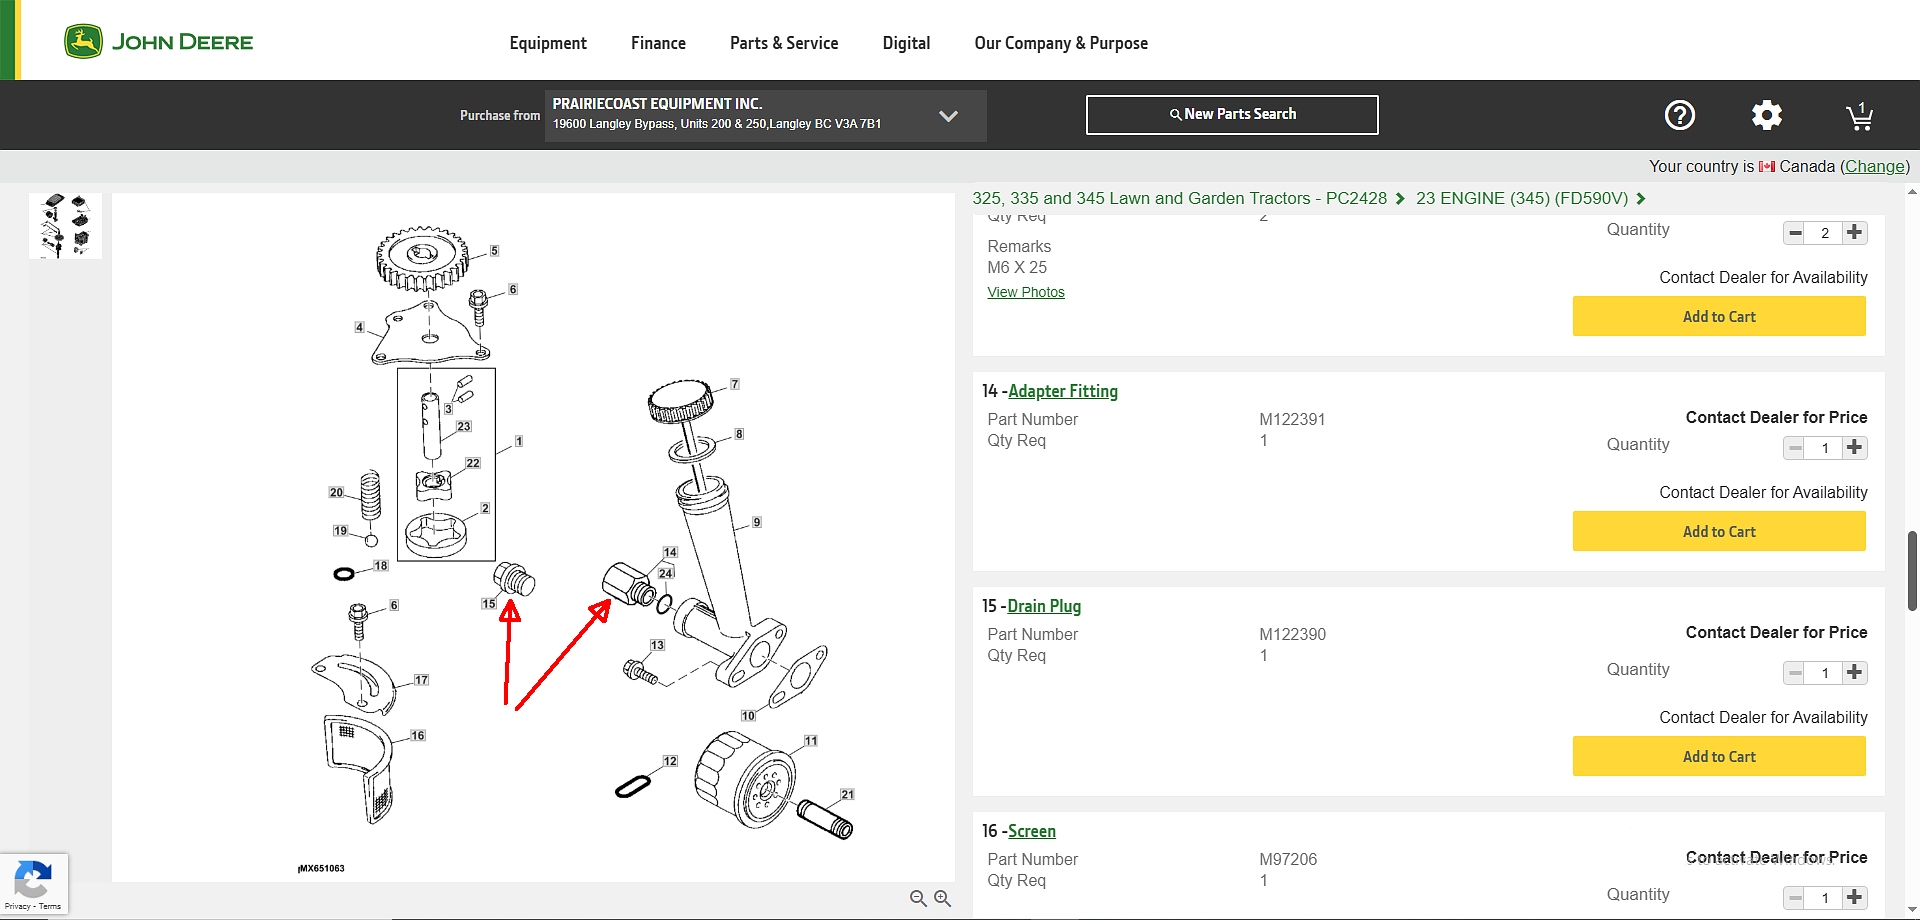
Task: Click chevron after PC2428 breadcrumb
Action: (x=1400, y=198)
